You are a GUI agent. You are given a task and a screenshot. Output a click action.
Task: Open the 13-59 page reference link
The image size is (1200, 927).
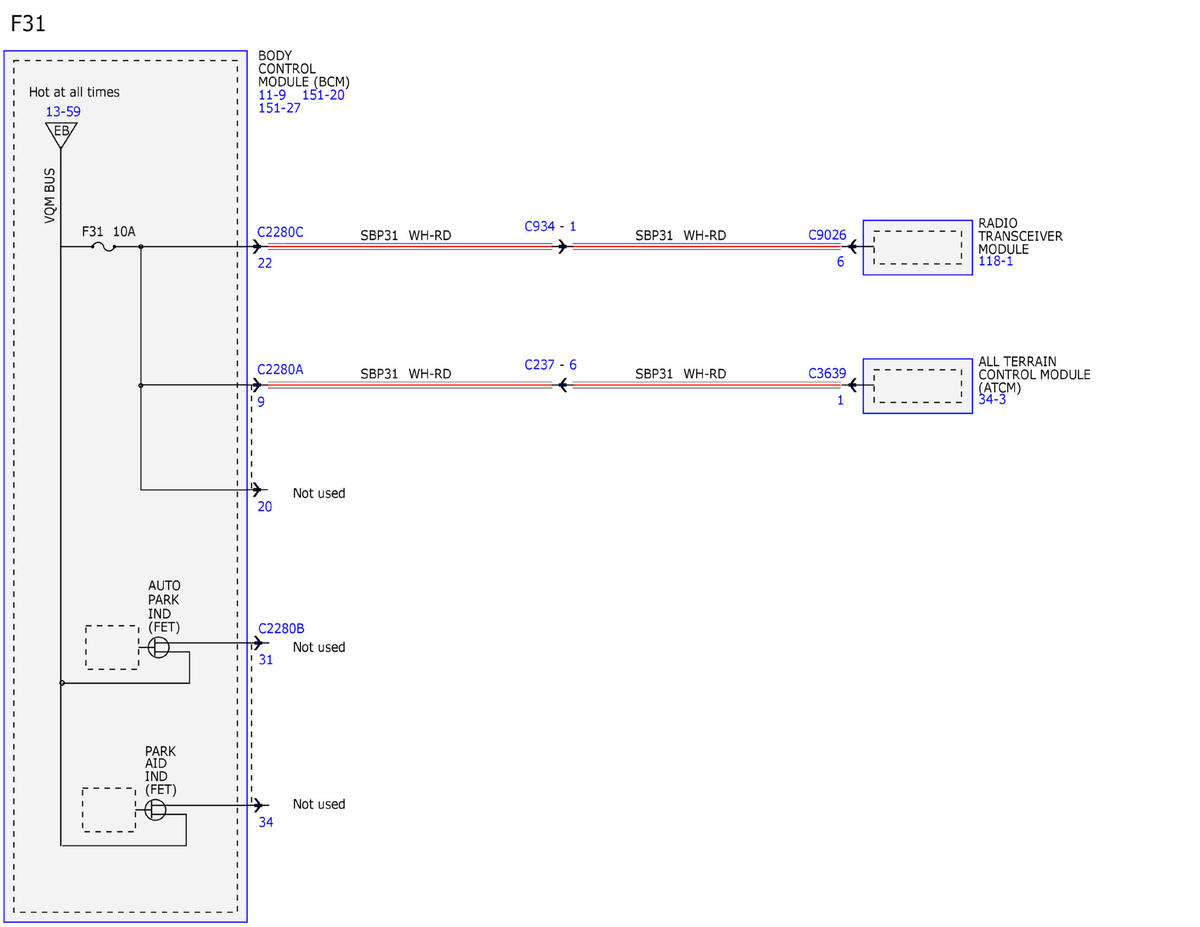coord(63,111)
